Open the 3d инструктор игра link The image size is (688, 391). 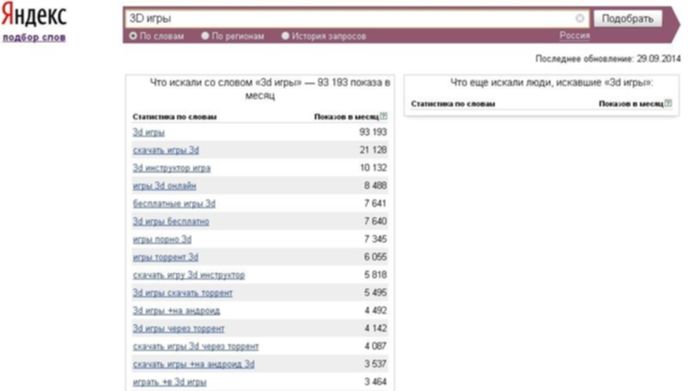click(172, 168)
